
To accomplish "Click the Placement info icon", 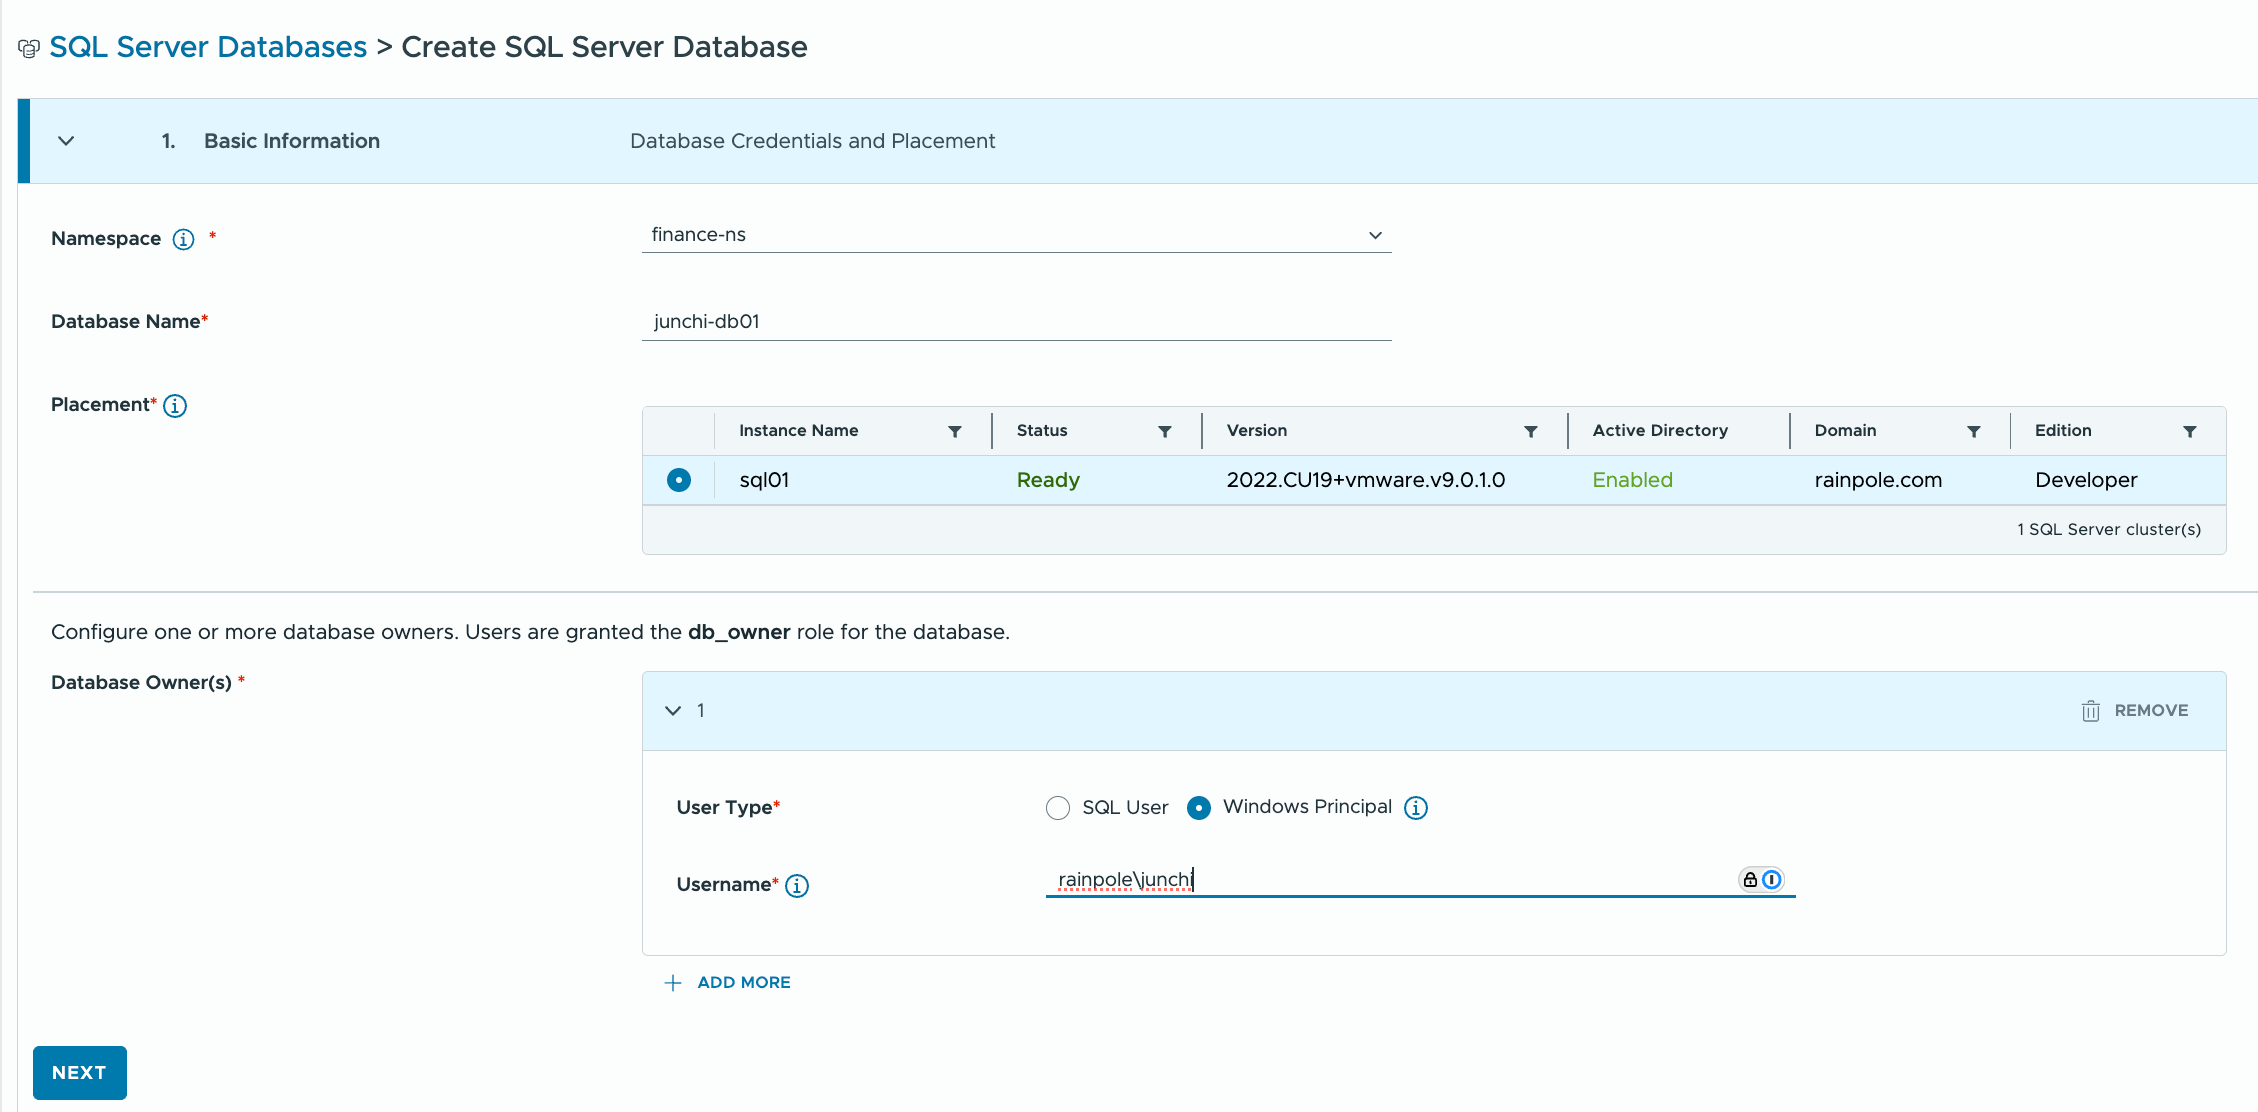I will [x=175, y=406].
